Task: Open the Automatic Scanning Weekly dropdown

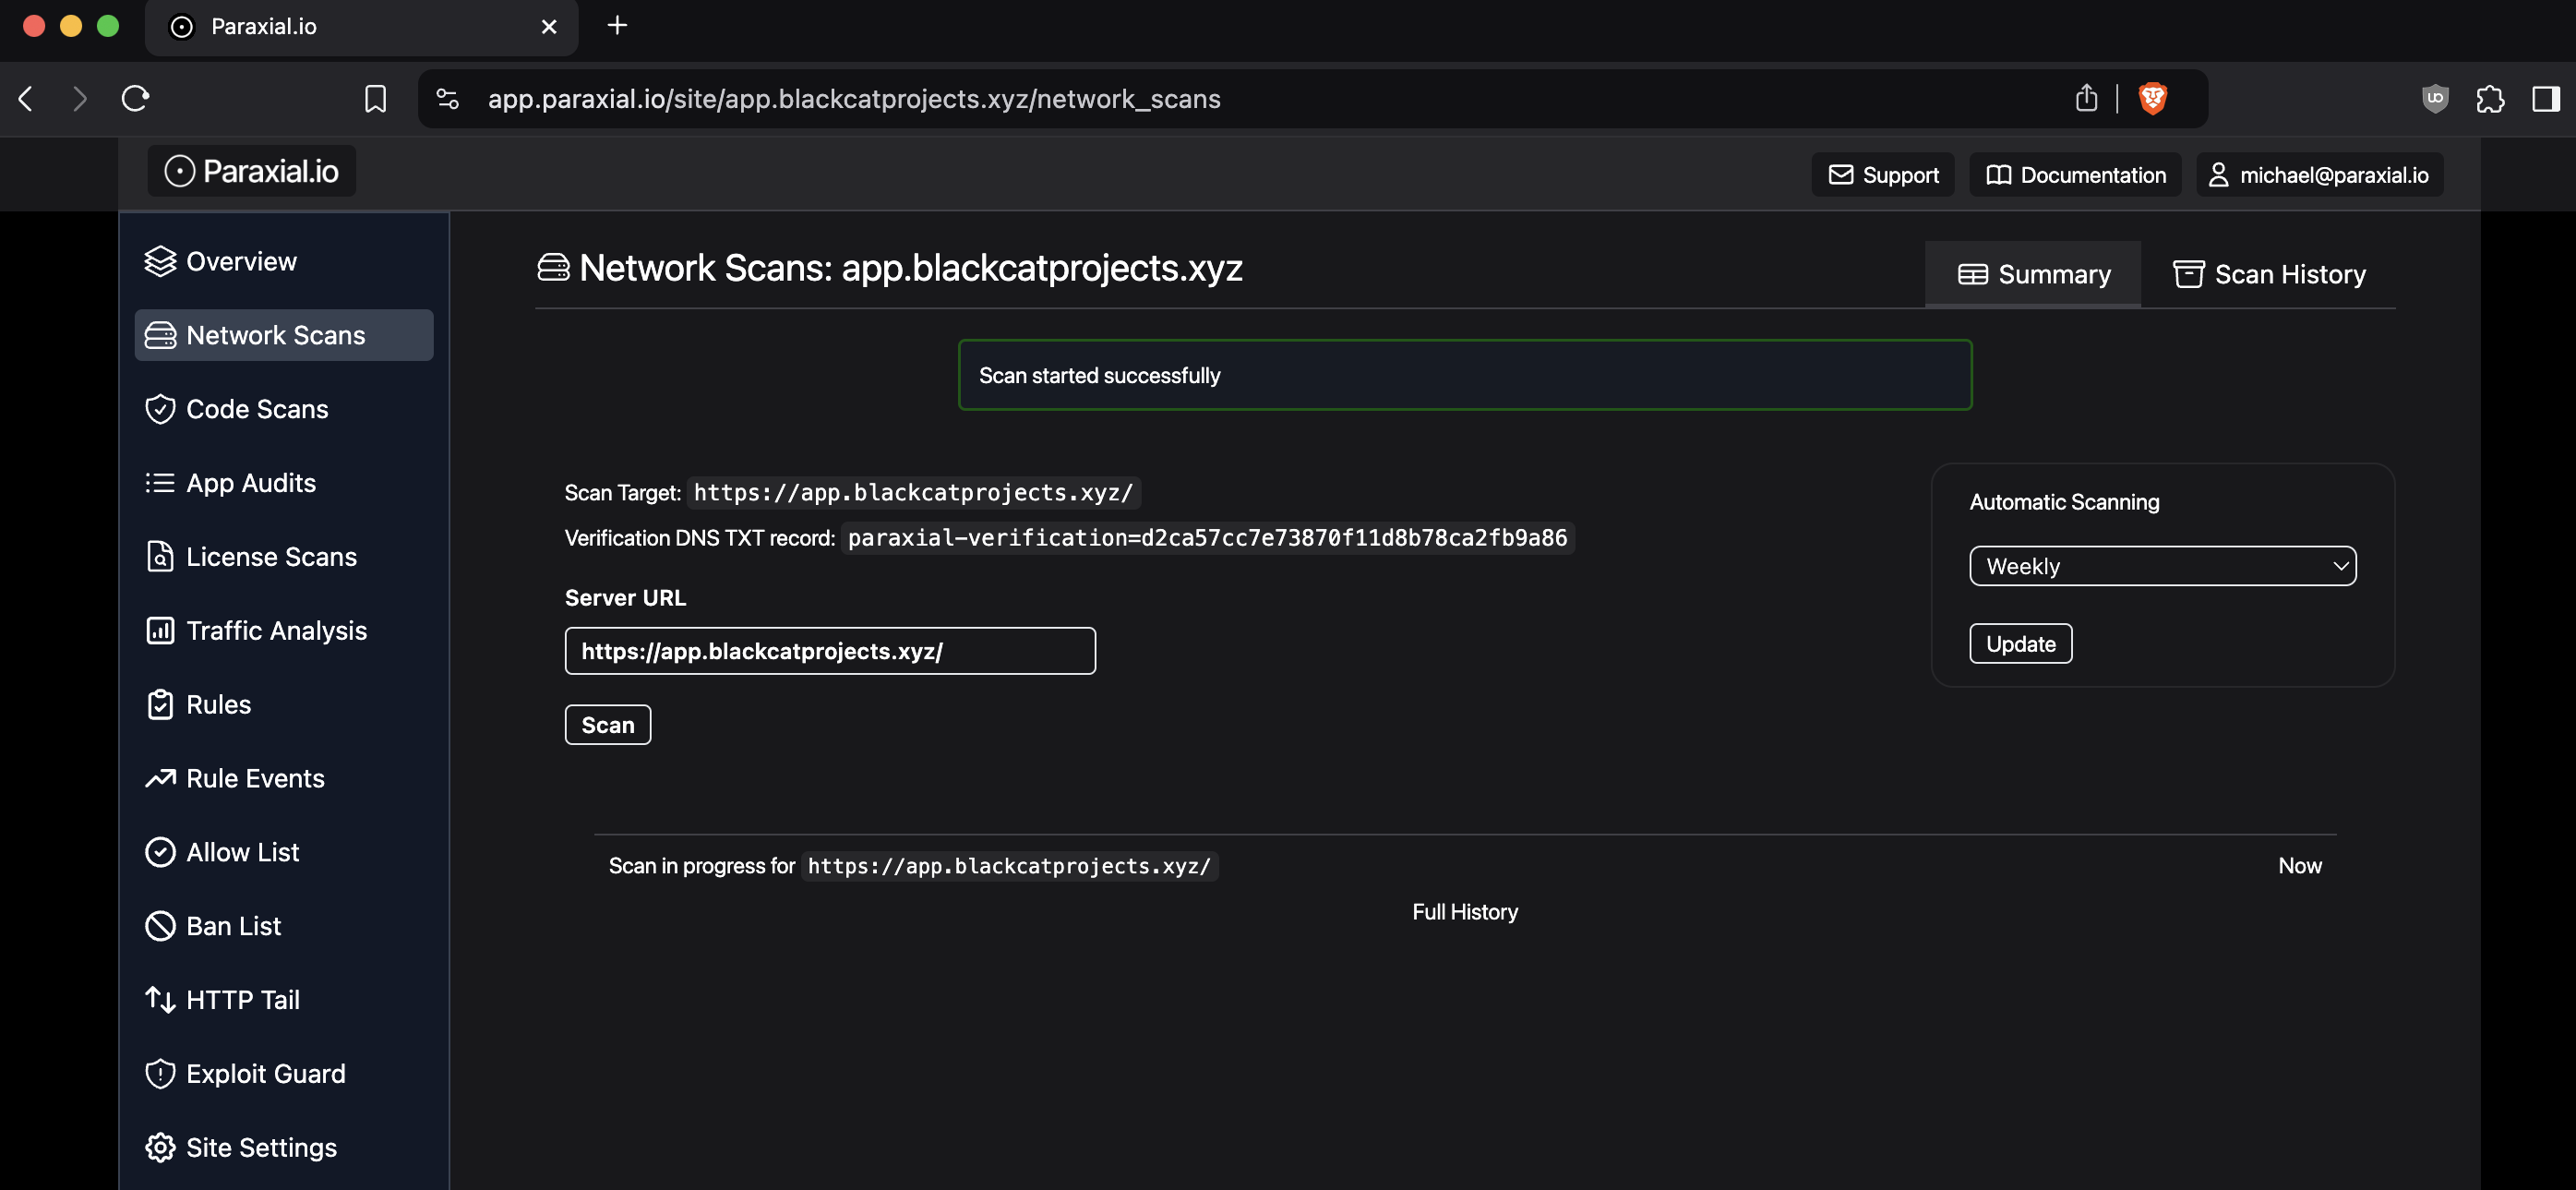Action: (x=2163, y=566)
